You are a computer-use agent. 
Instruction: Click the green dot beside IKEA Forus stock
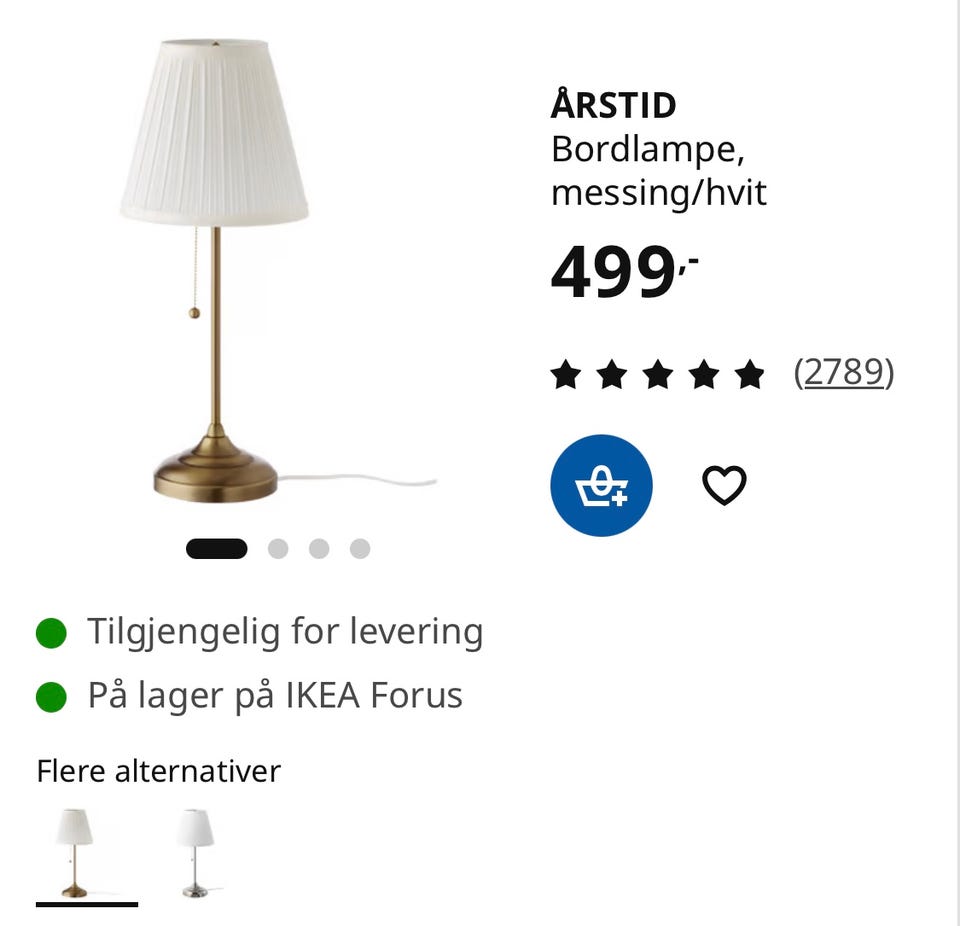point(51,697)
